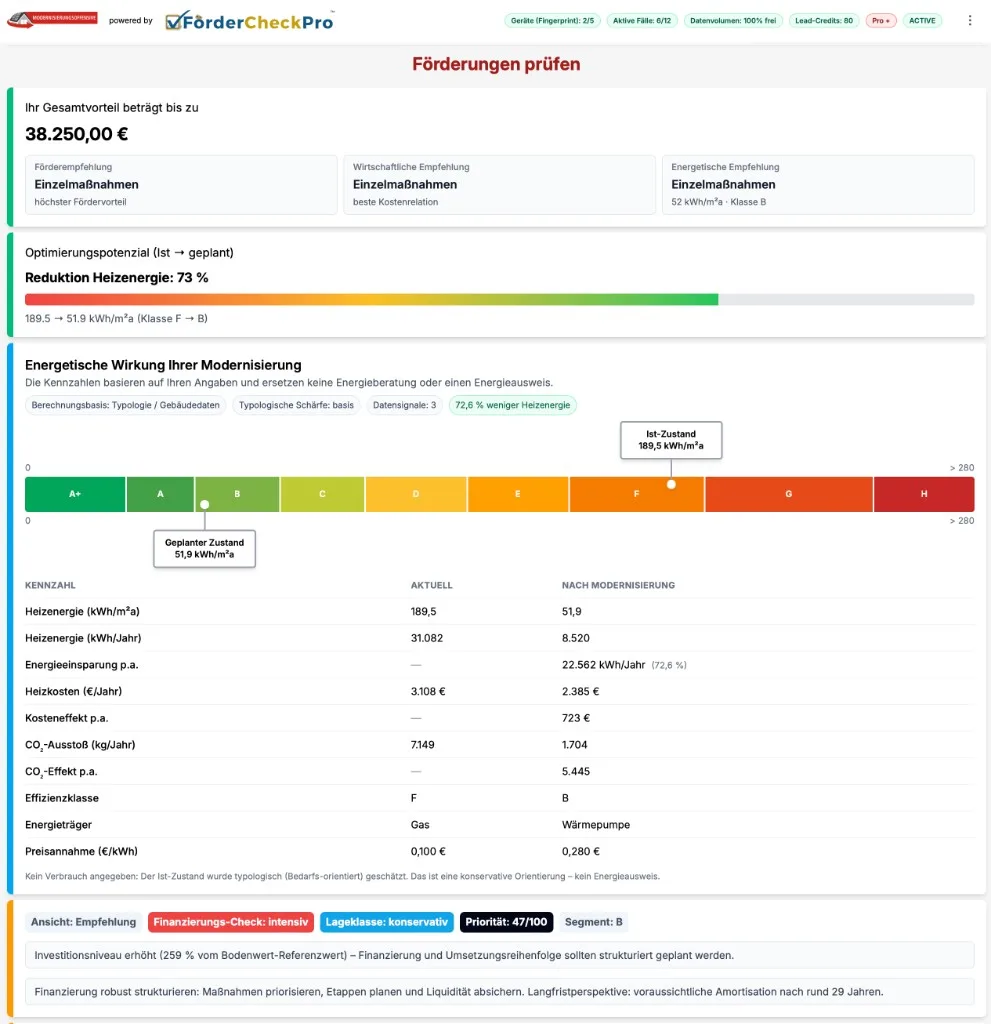The height and width of the screenshot is (1024, 991).
Task: Click the Priorität: 47/100 tag
Action: pyautogui.click(x=506, y=922)
